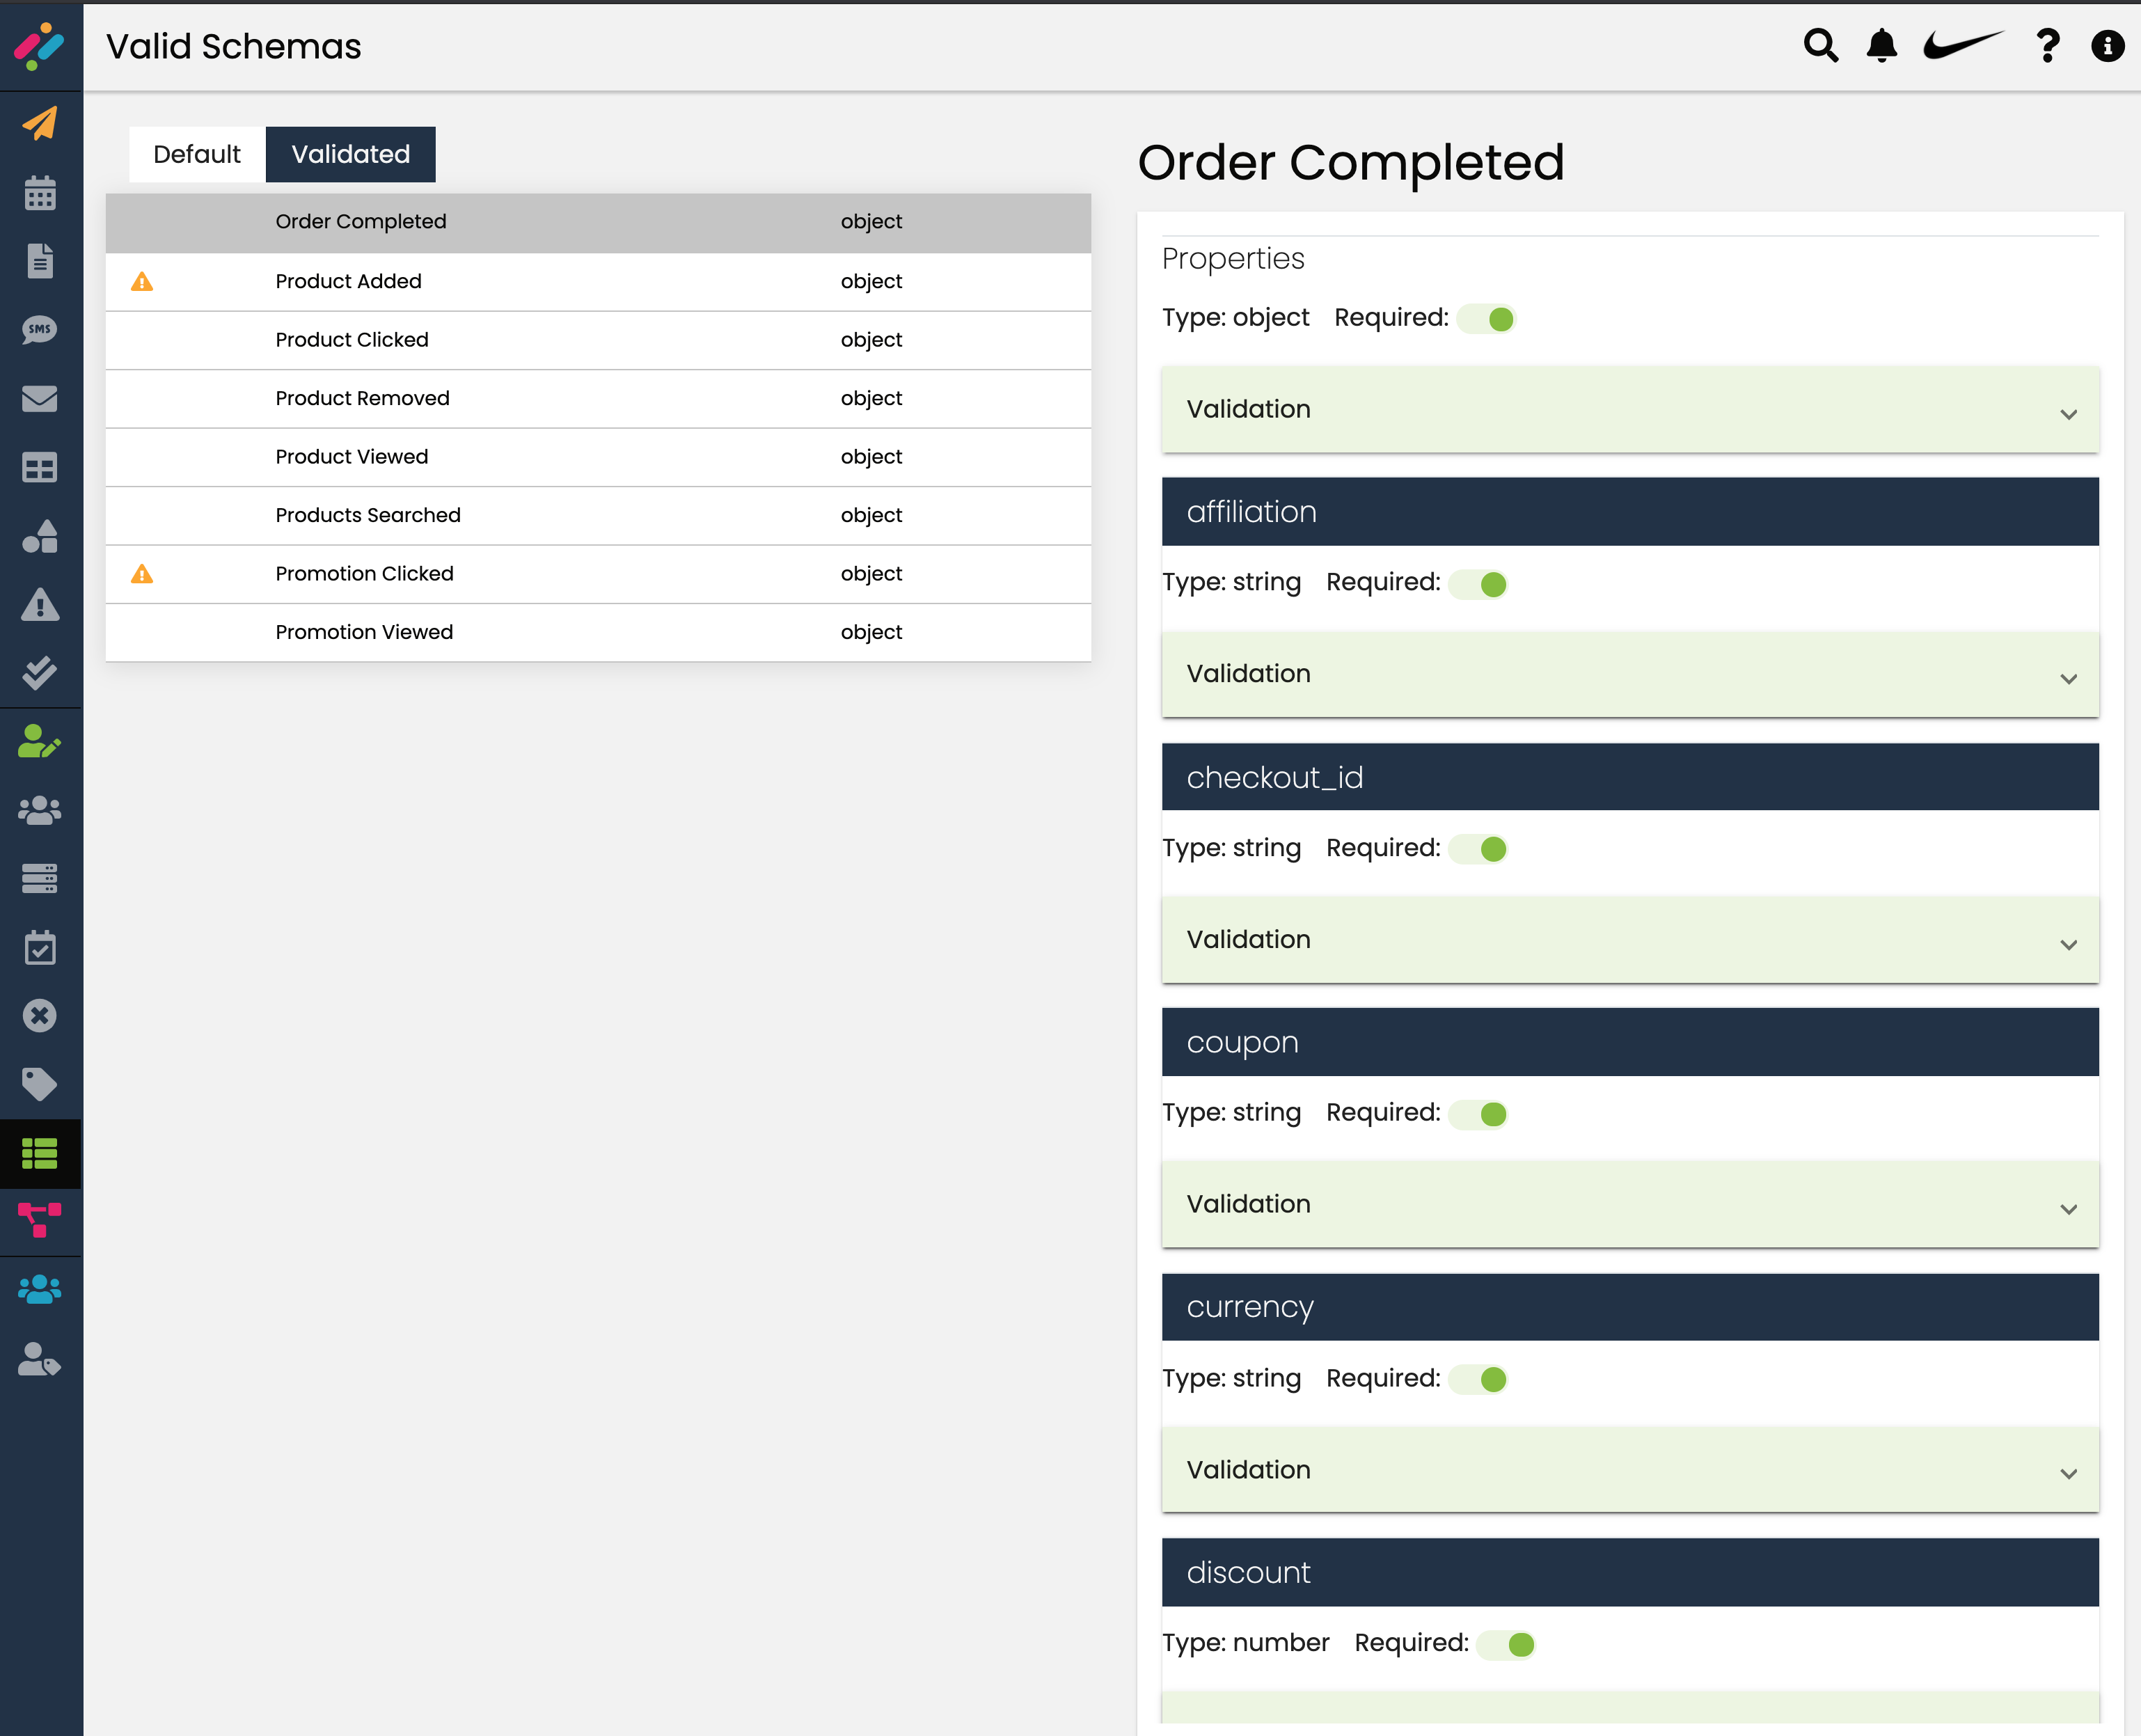Click the SMS chat bubble sidebar icon

(40, 329)
